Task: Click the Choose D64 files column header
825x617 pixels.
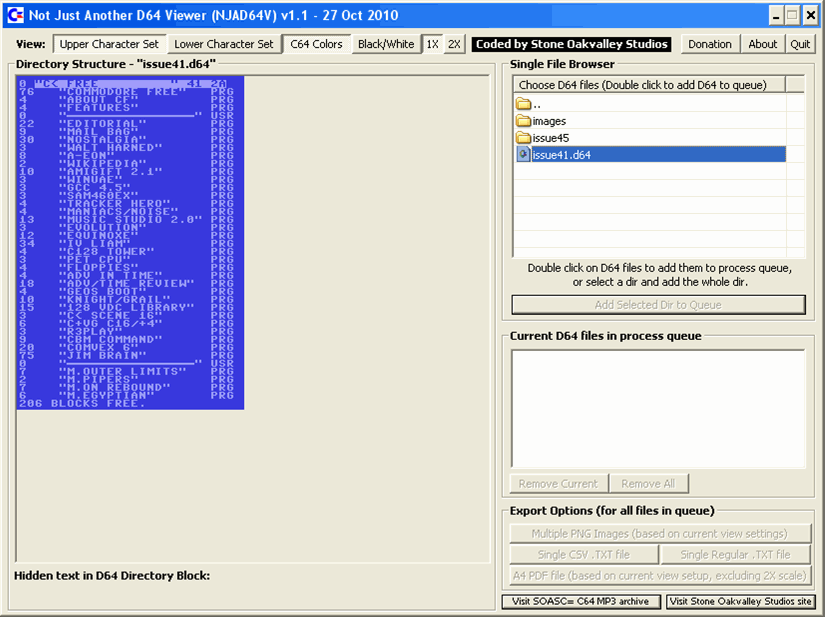Action: pos(649,85)
